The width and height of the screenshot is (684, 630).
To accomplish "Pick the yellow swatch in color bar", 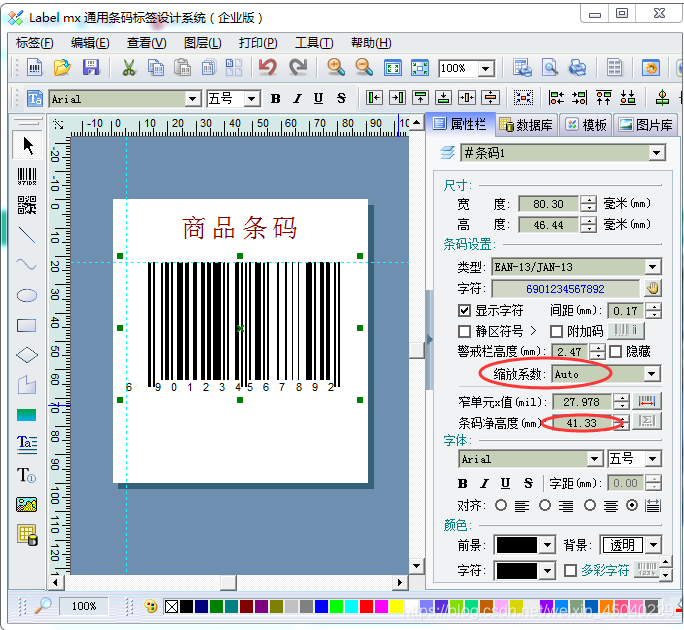I will [396, 606].
